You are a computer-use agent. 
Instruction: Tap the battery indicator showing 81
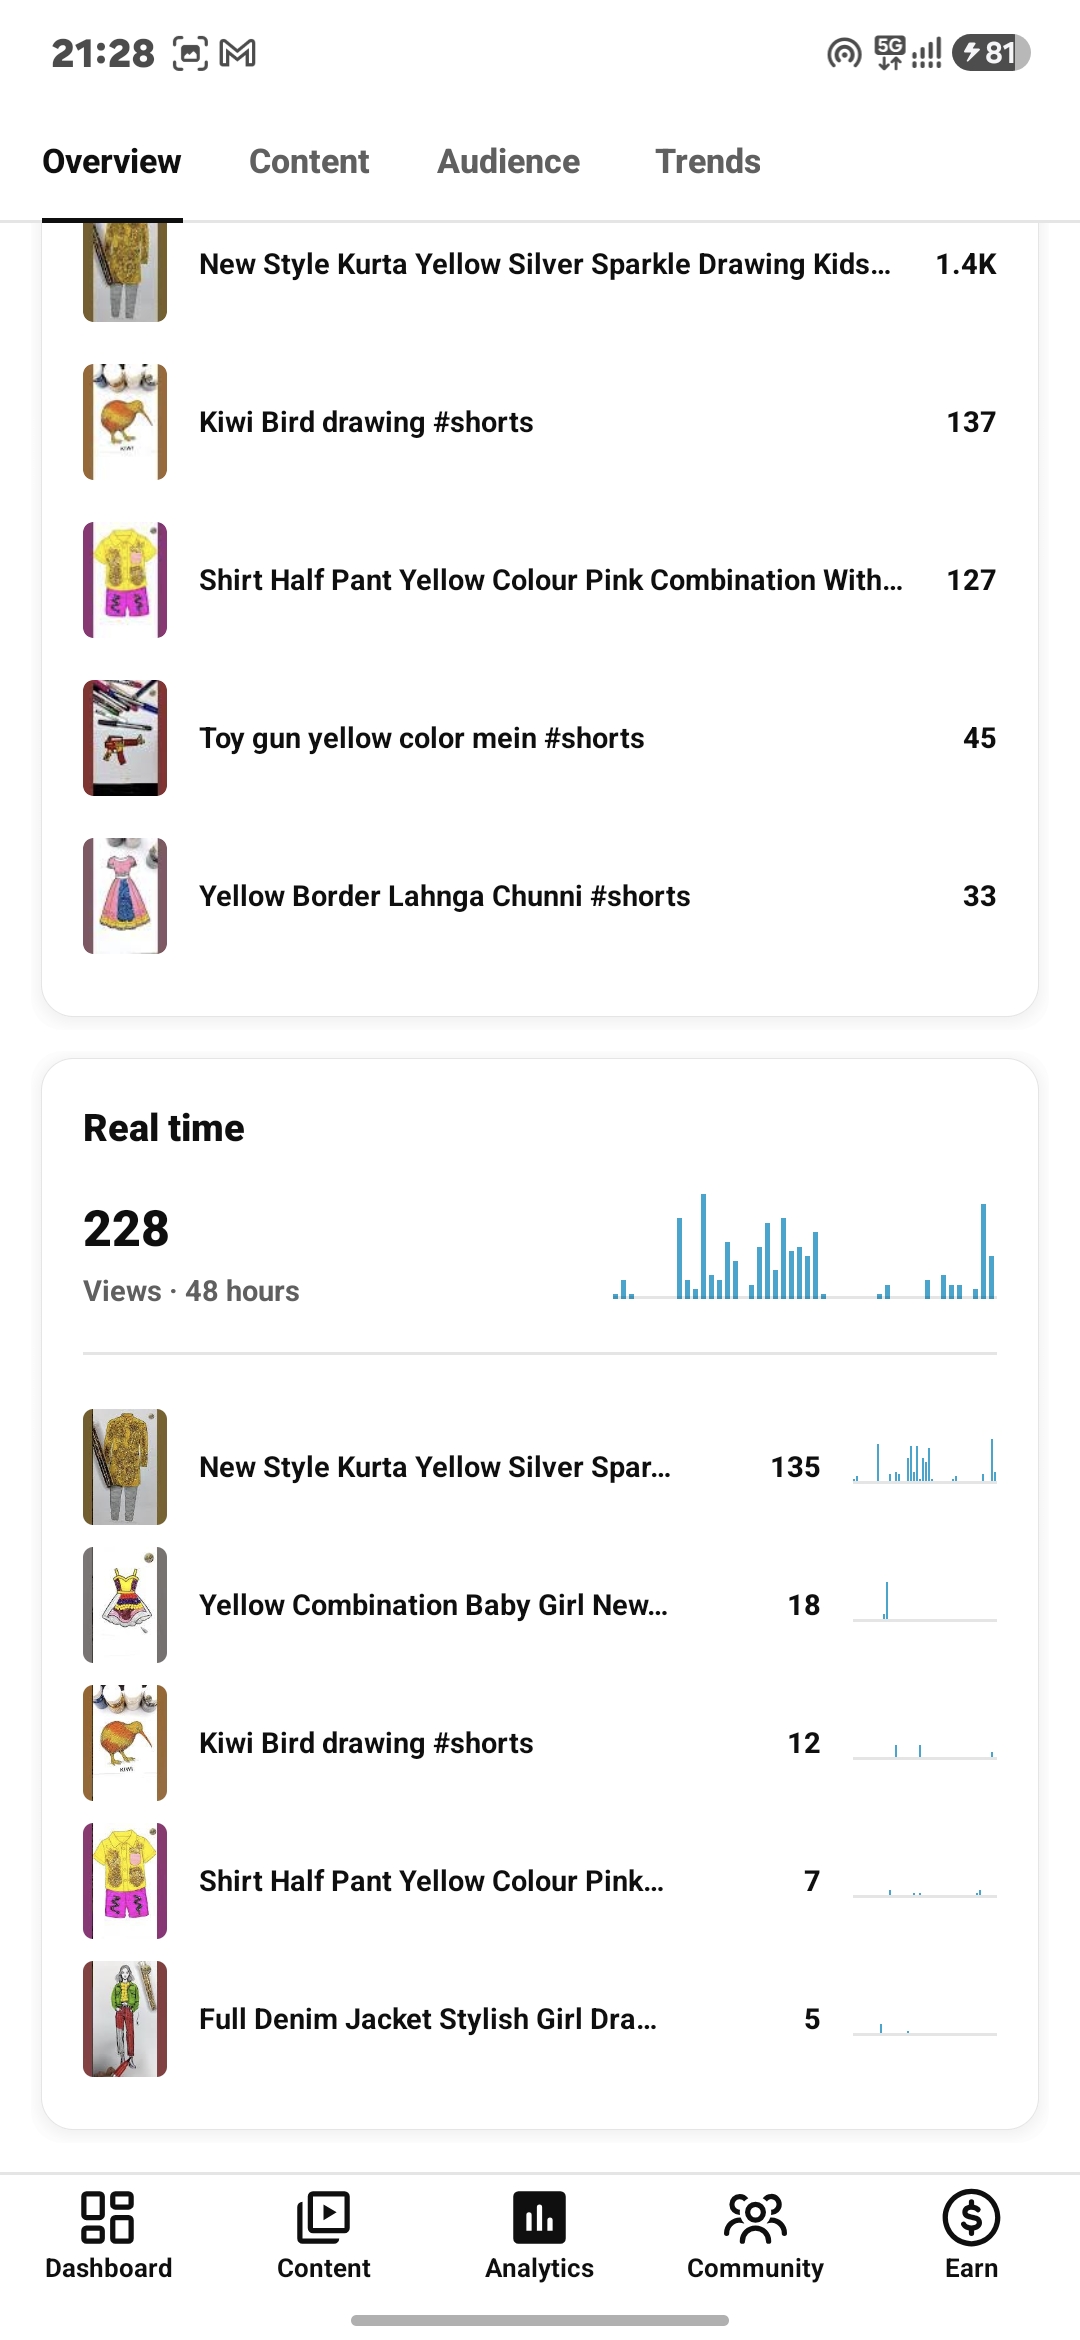(x=991, y=53)
